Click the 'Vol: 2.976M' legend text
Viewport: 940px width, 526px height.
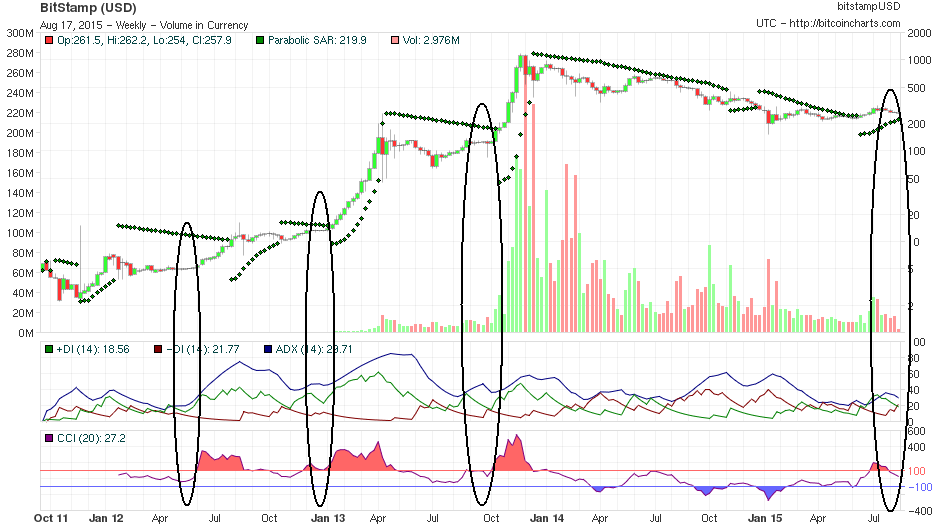431,40
